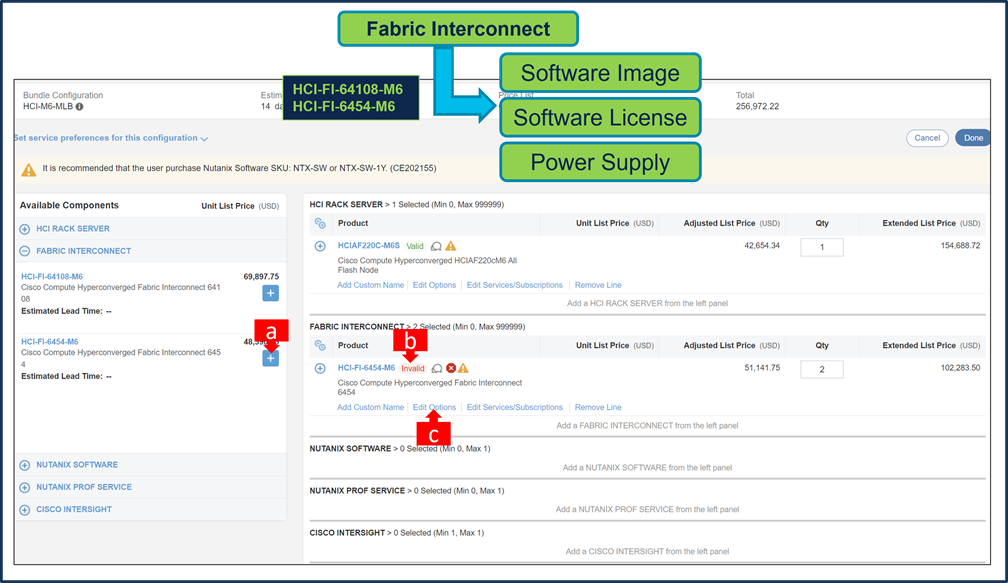This screenshot has height=583, width=1008.
Task: Collapse the FABRIC INTERCONNECT component group
Action: pos(24,251)
